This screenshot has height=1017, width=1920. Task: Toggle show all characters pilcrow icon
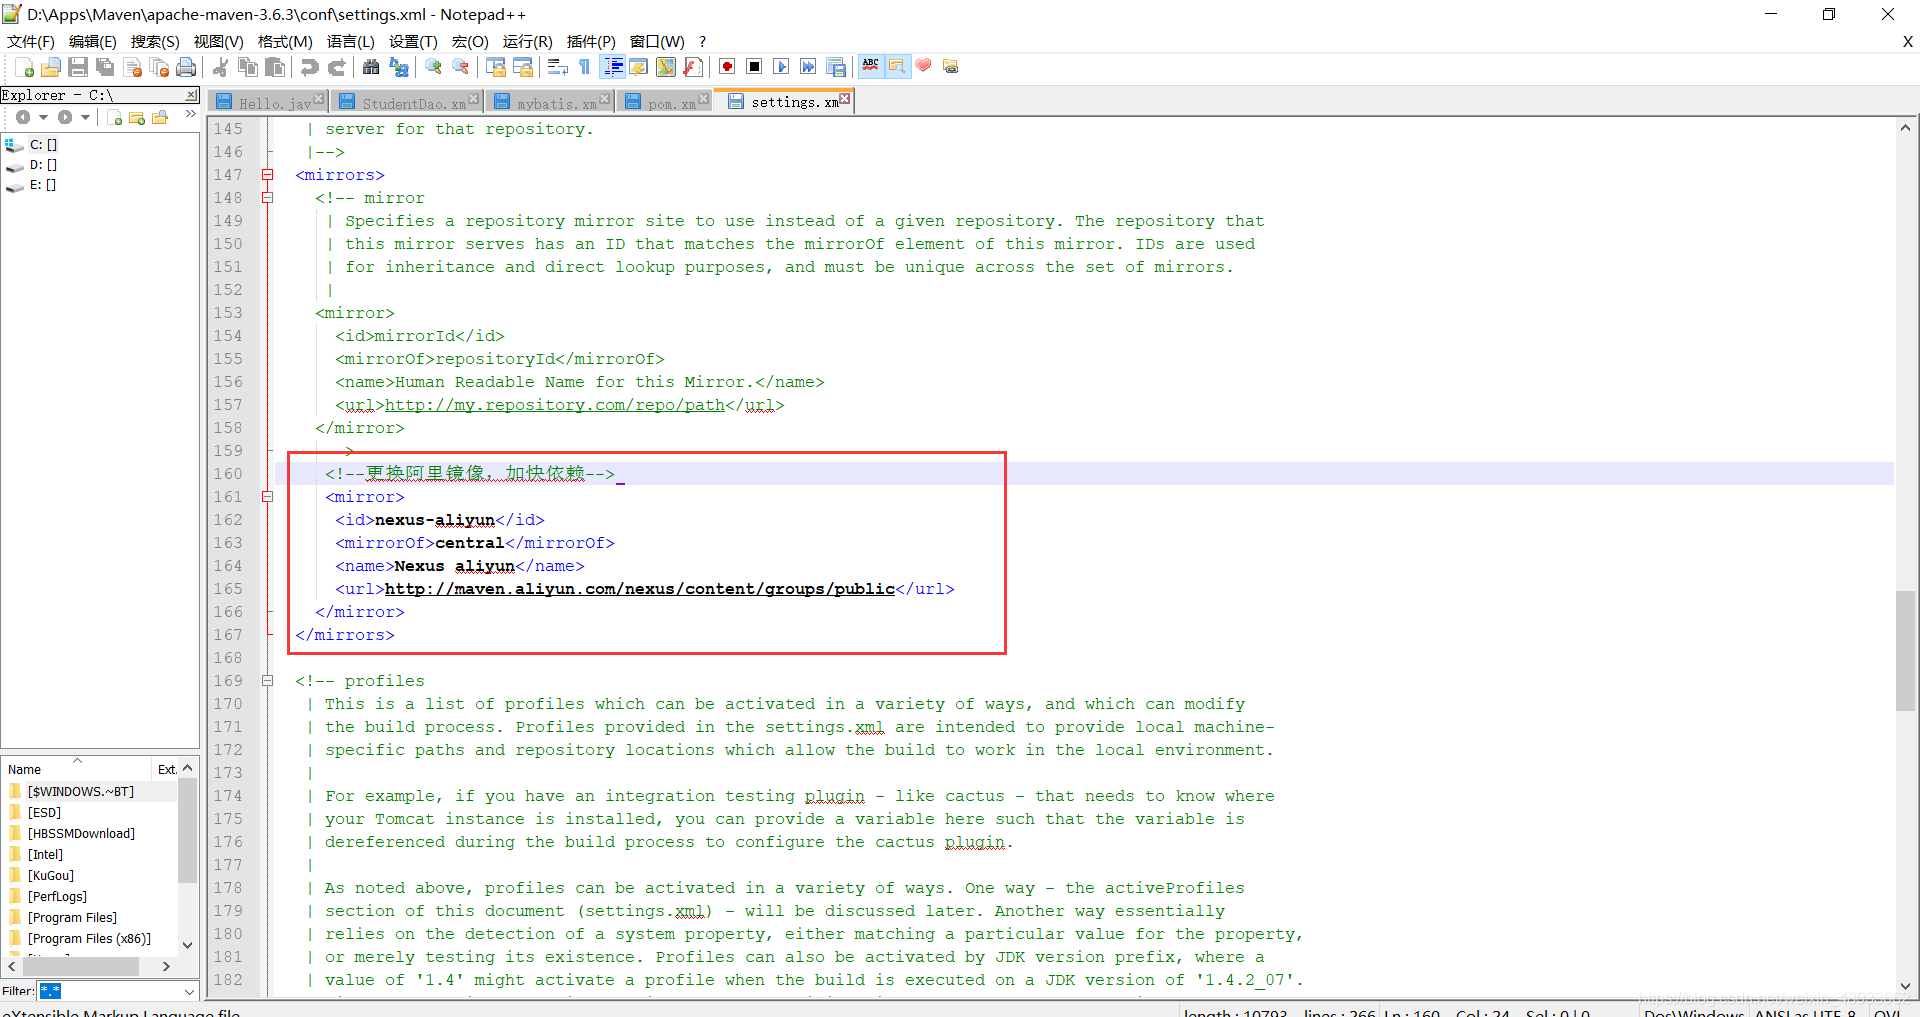(x=585, y=67)
